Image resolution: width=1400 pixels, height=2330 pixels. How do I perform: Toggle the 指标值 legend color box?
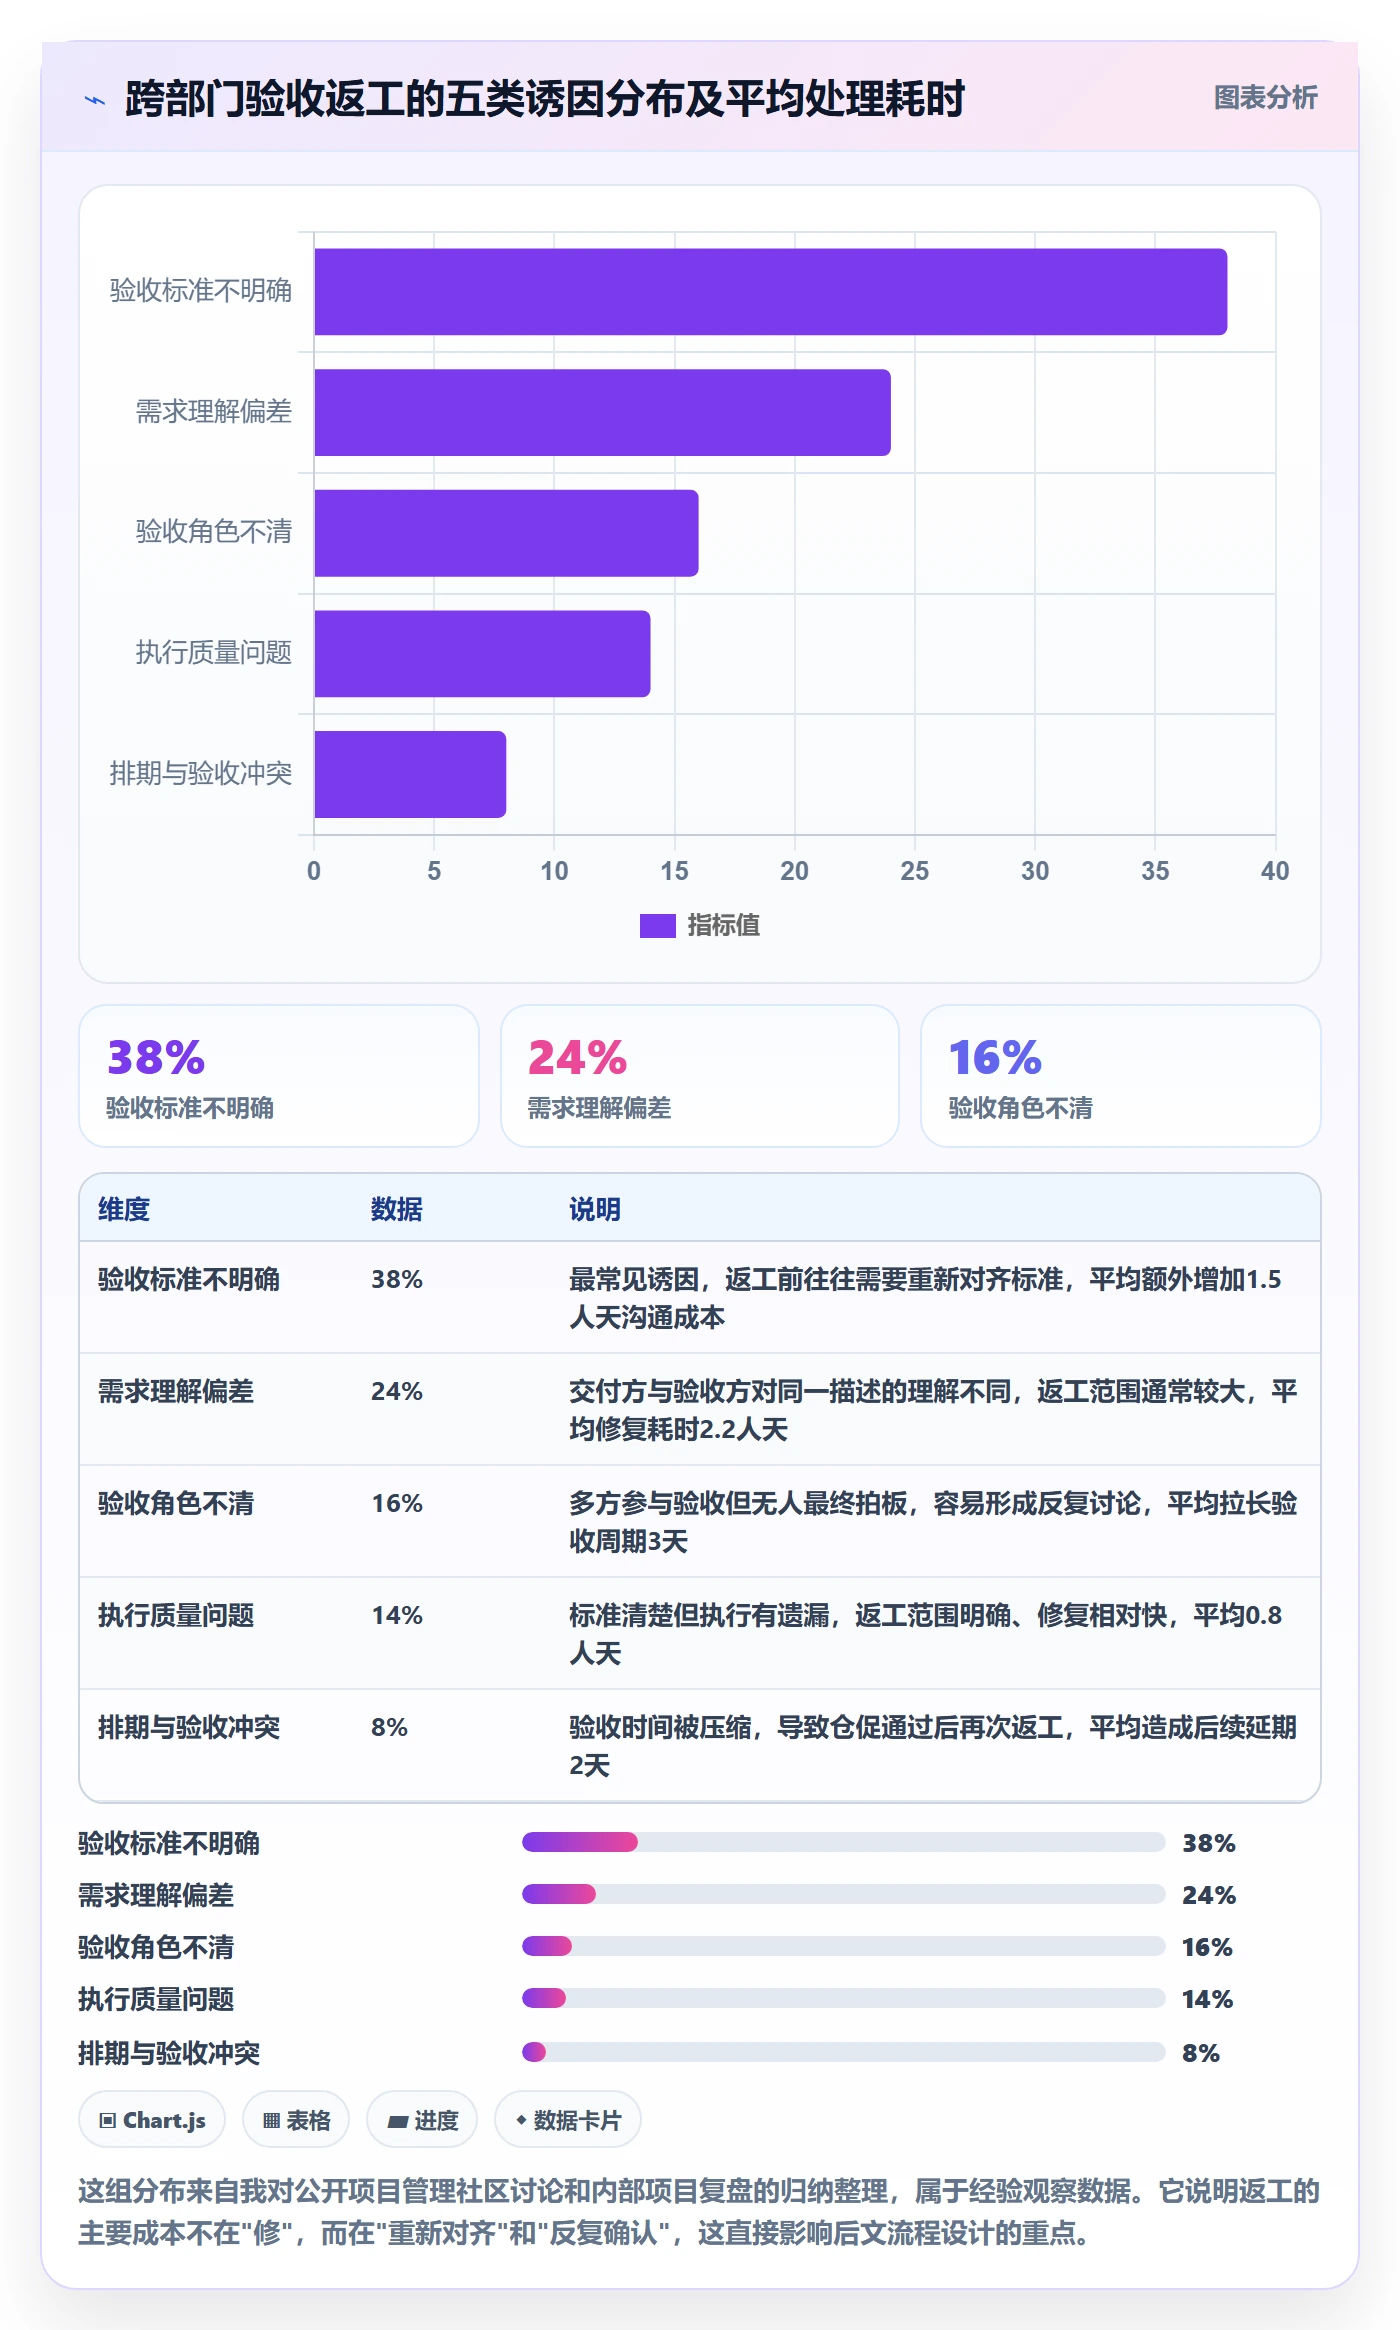click(x=657, y=926)
